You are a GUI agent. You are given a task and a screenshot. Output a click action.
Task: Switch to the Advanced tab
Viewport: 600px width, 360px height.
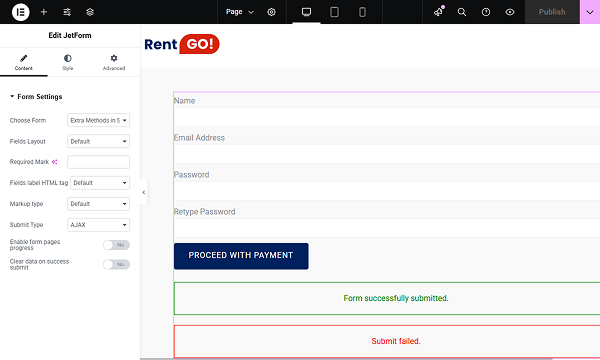tap(114, 62)
